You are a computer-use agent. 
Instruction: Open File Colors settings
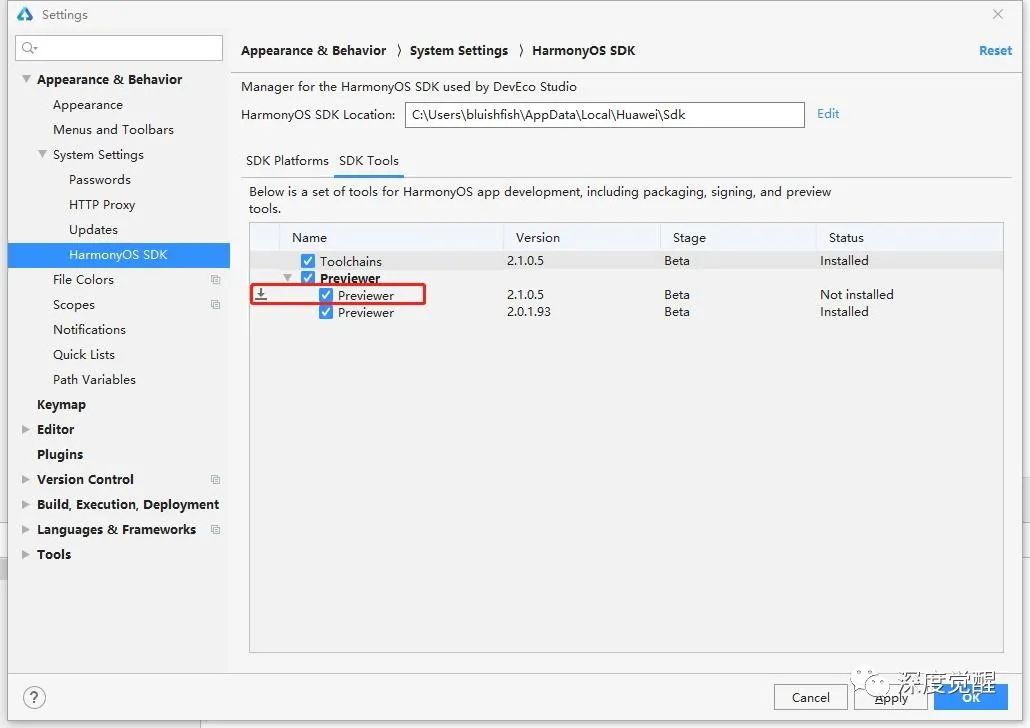point(83,280)
